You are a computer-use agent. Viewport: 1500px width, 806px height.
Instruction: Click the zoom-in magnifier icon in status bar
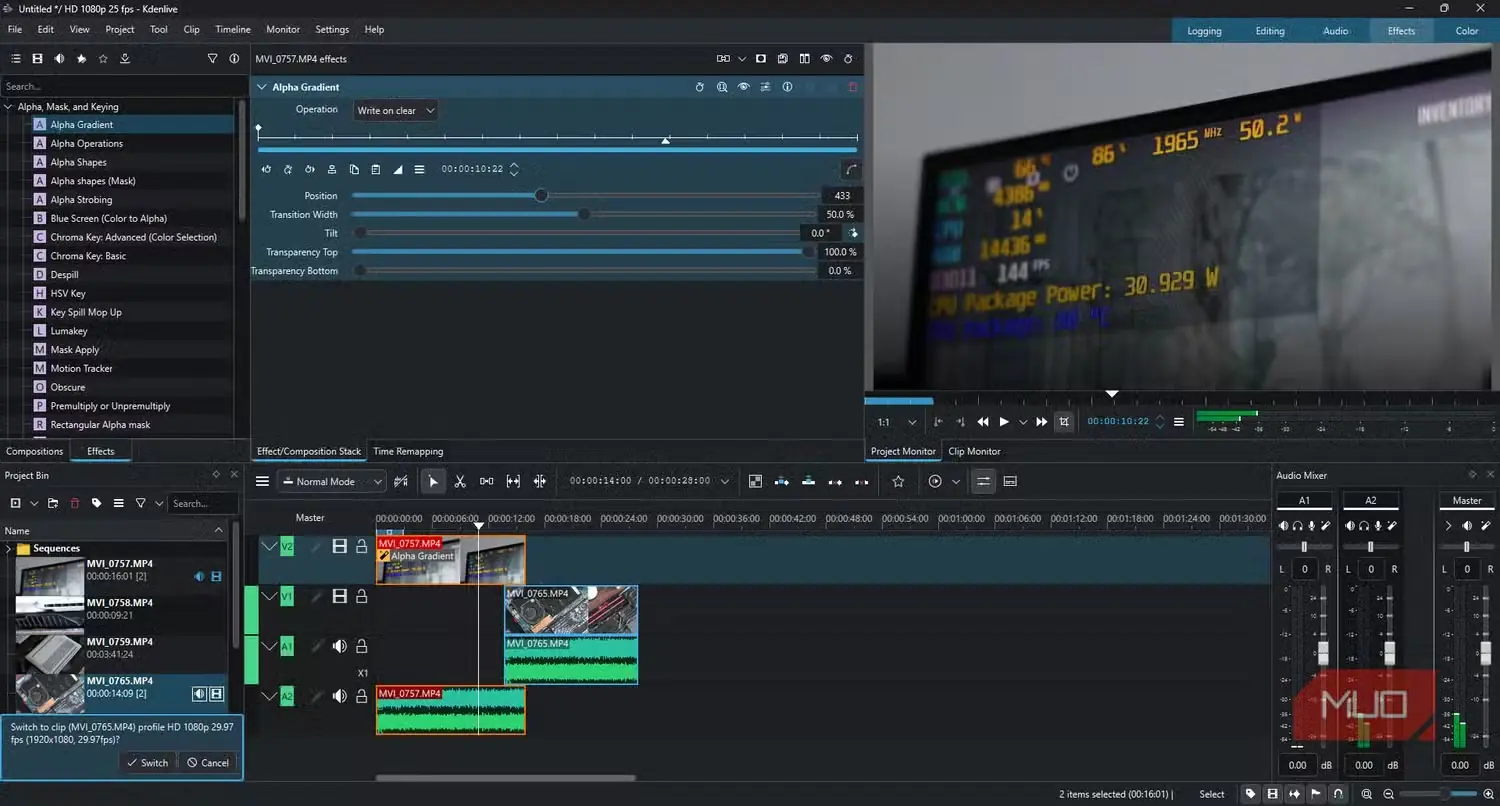coord(1488,794)
